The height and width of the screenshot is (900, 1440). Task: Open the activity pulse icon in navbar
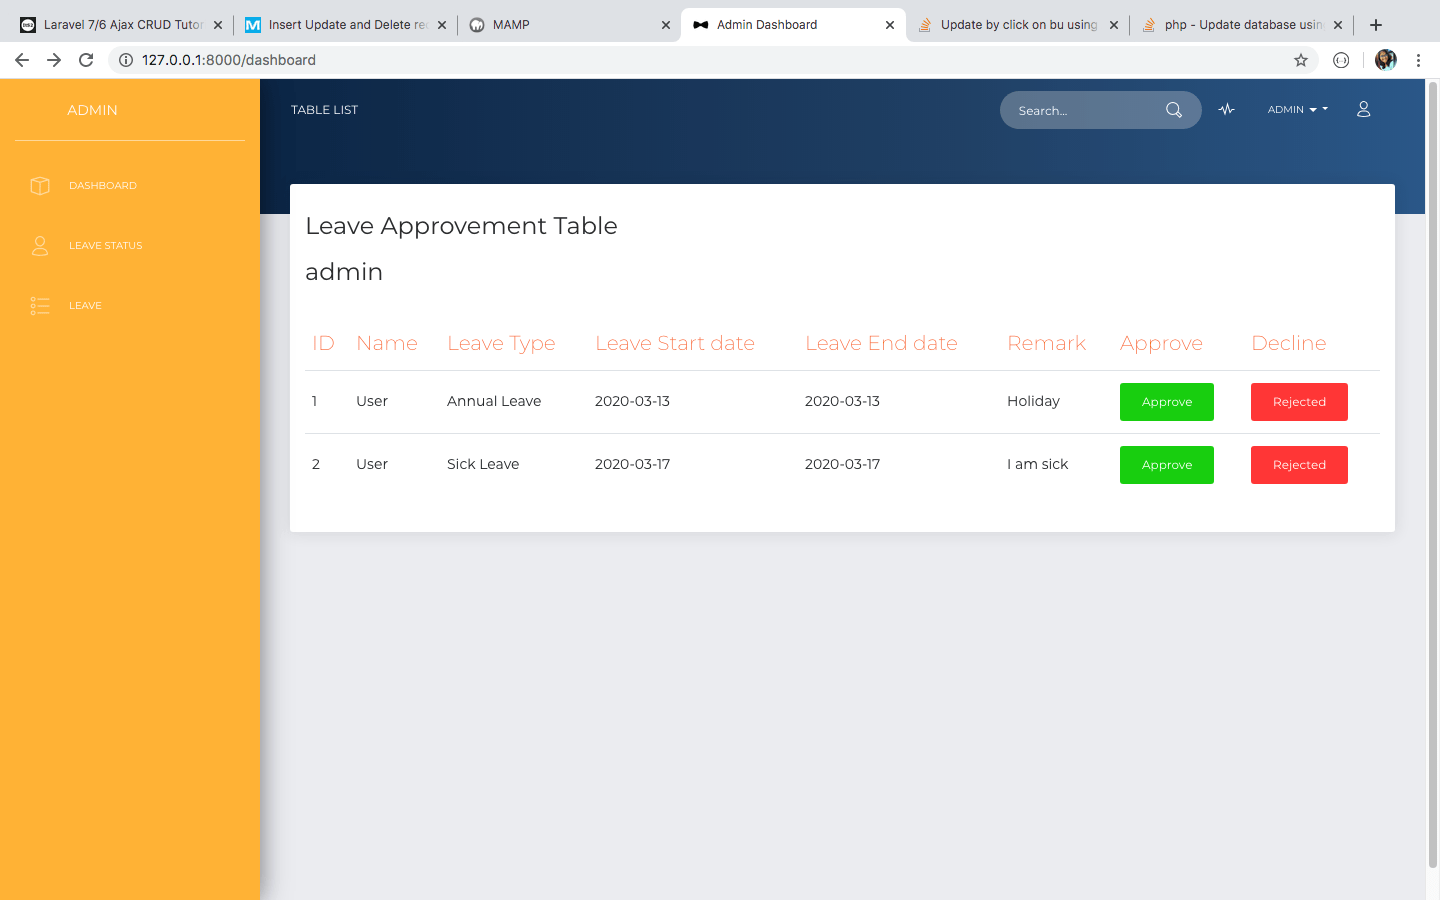point(1227,110)
